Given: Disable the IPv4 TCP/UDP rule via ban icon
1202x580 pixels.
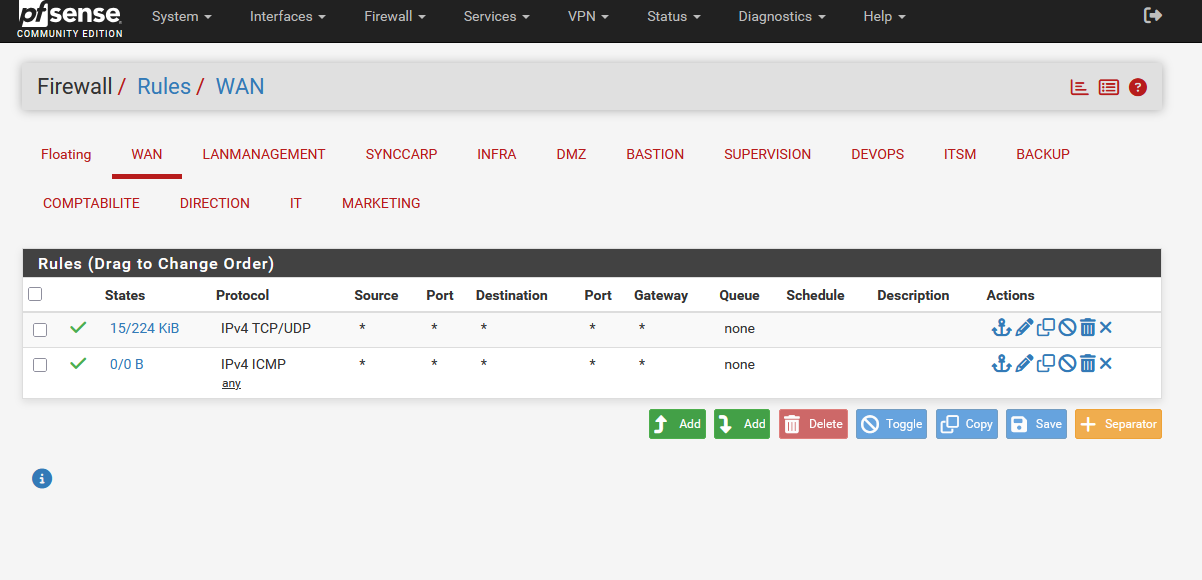Looking at the screenshot, I should coord(1067,328).
